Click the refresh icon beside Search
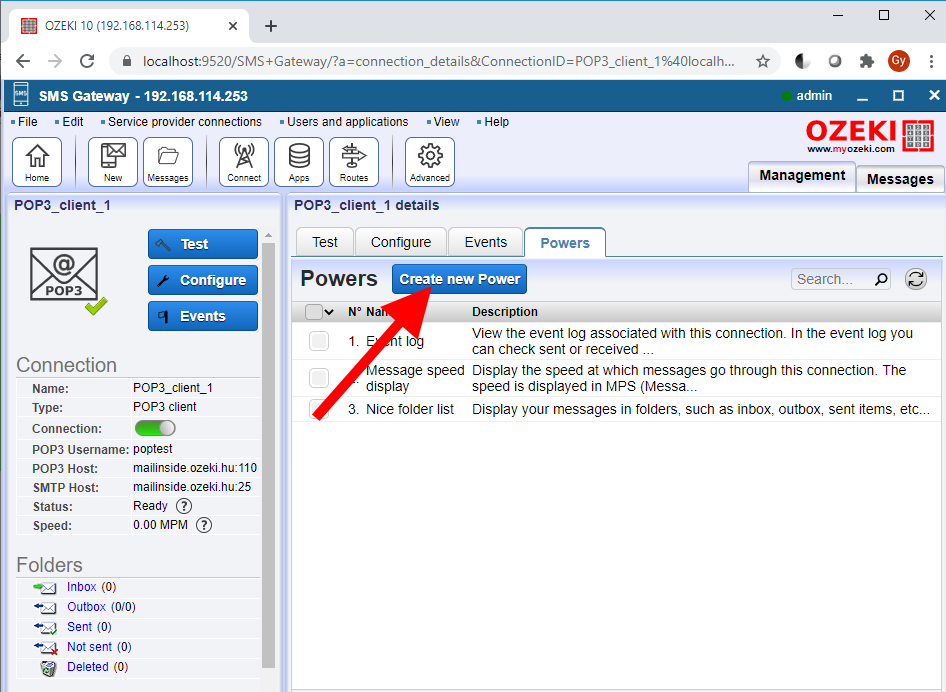946x692 pixels. point(915,279)
